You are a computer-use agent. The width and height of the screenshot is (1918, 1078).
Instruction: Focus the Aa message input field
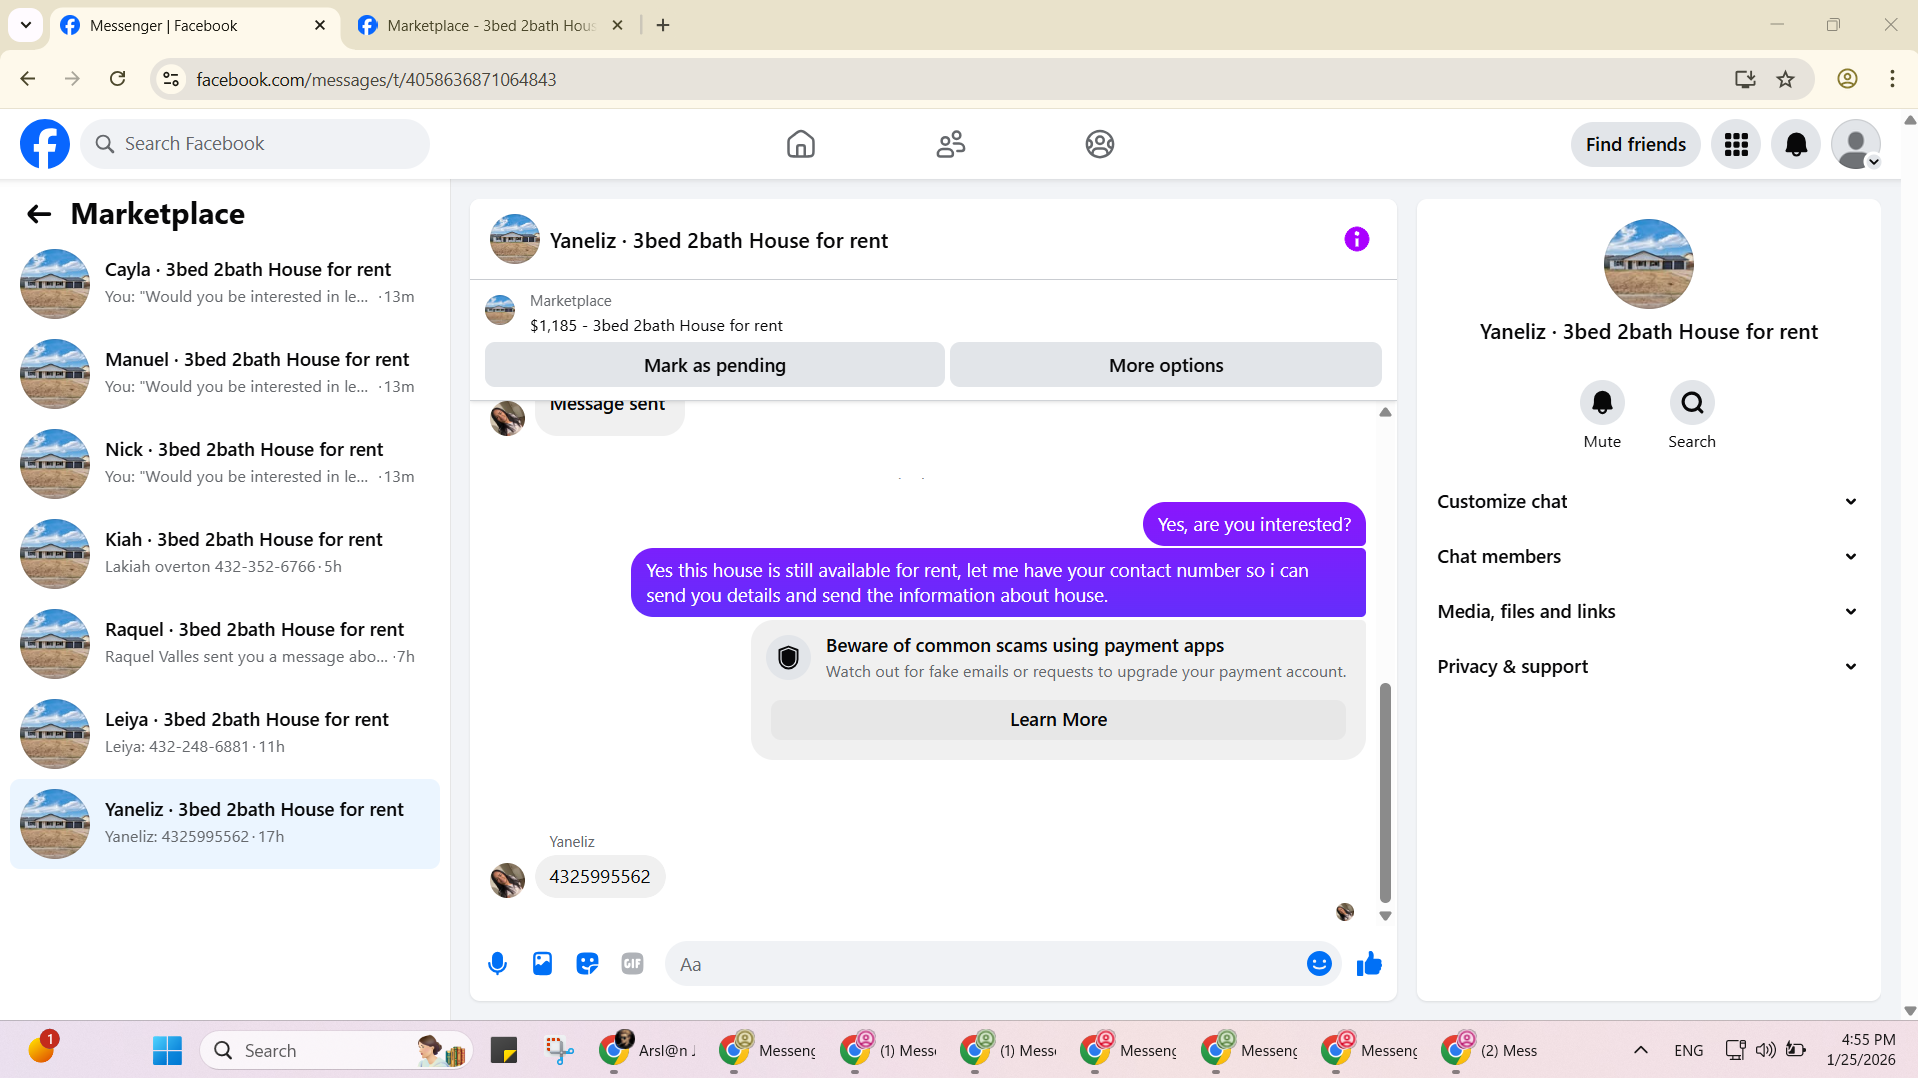(x=985, y=964)
